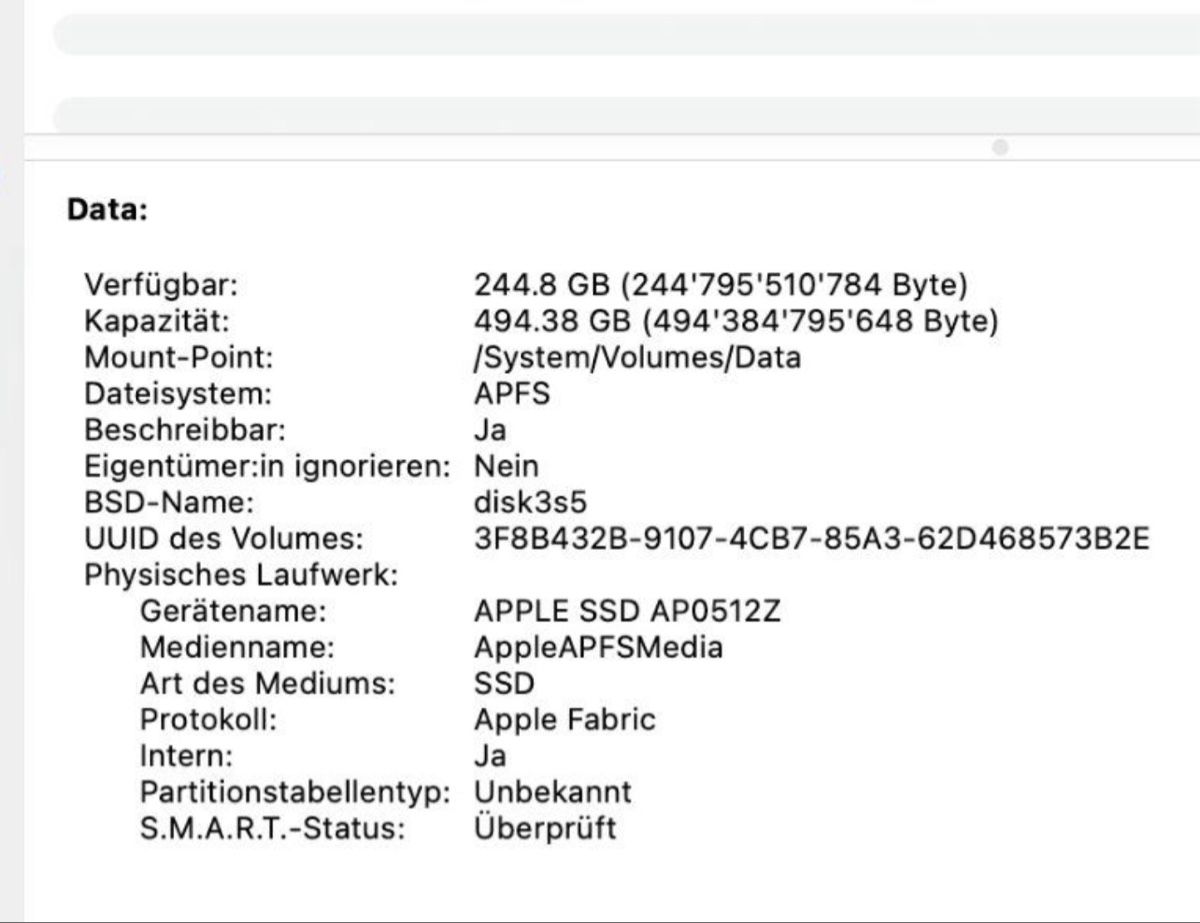
Task: Select the 'Kapazität:' label
Action: coord(157,322)
